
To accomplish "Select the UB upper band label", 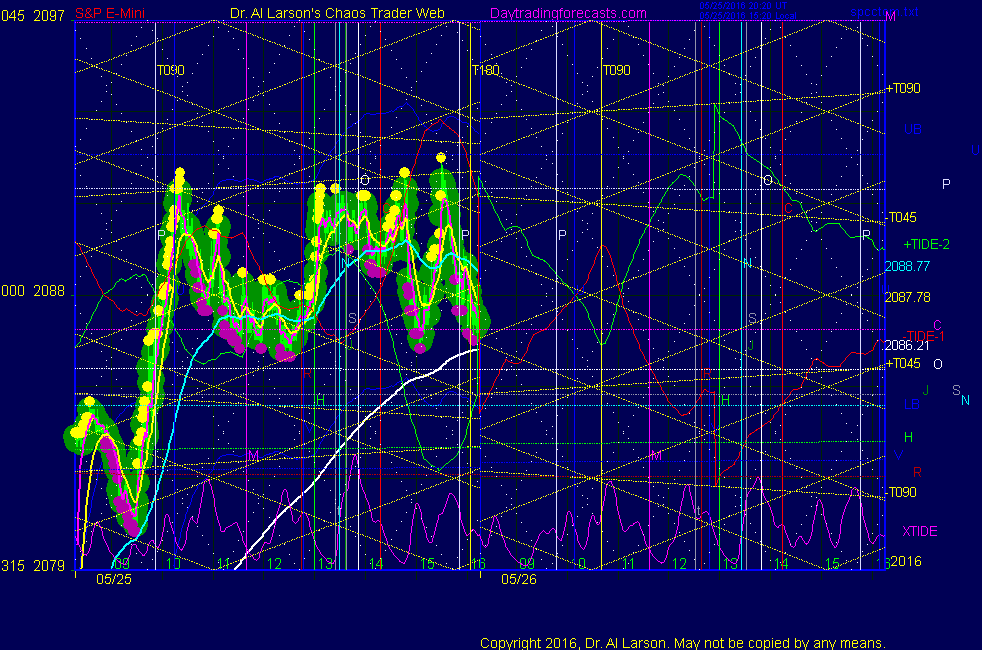I will click(x=912, y=129).
